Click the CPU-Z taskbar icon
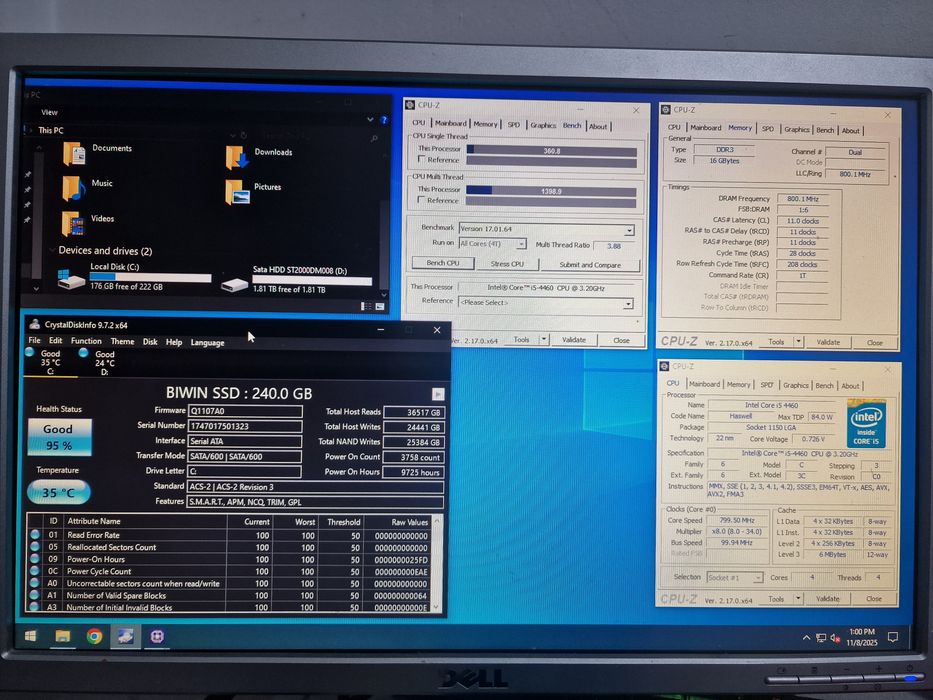The image size is (933, 700). [157, 636]
